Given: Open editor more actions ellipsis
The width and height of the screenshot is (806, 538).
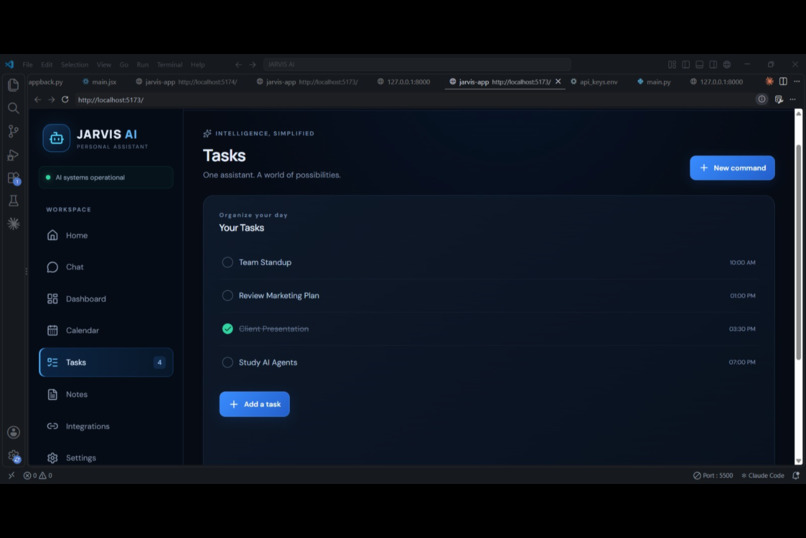Looking at the screenshot, I should point(796,81).
